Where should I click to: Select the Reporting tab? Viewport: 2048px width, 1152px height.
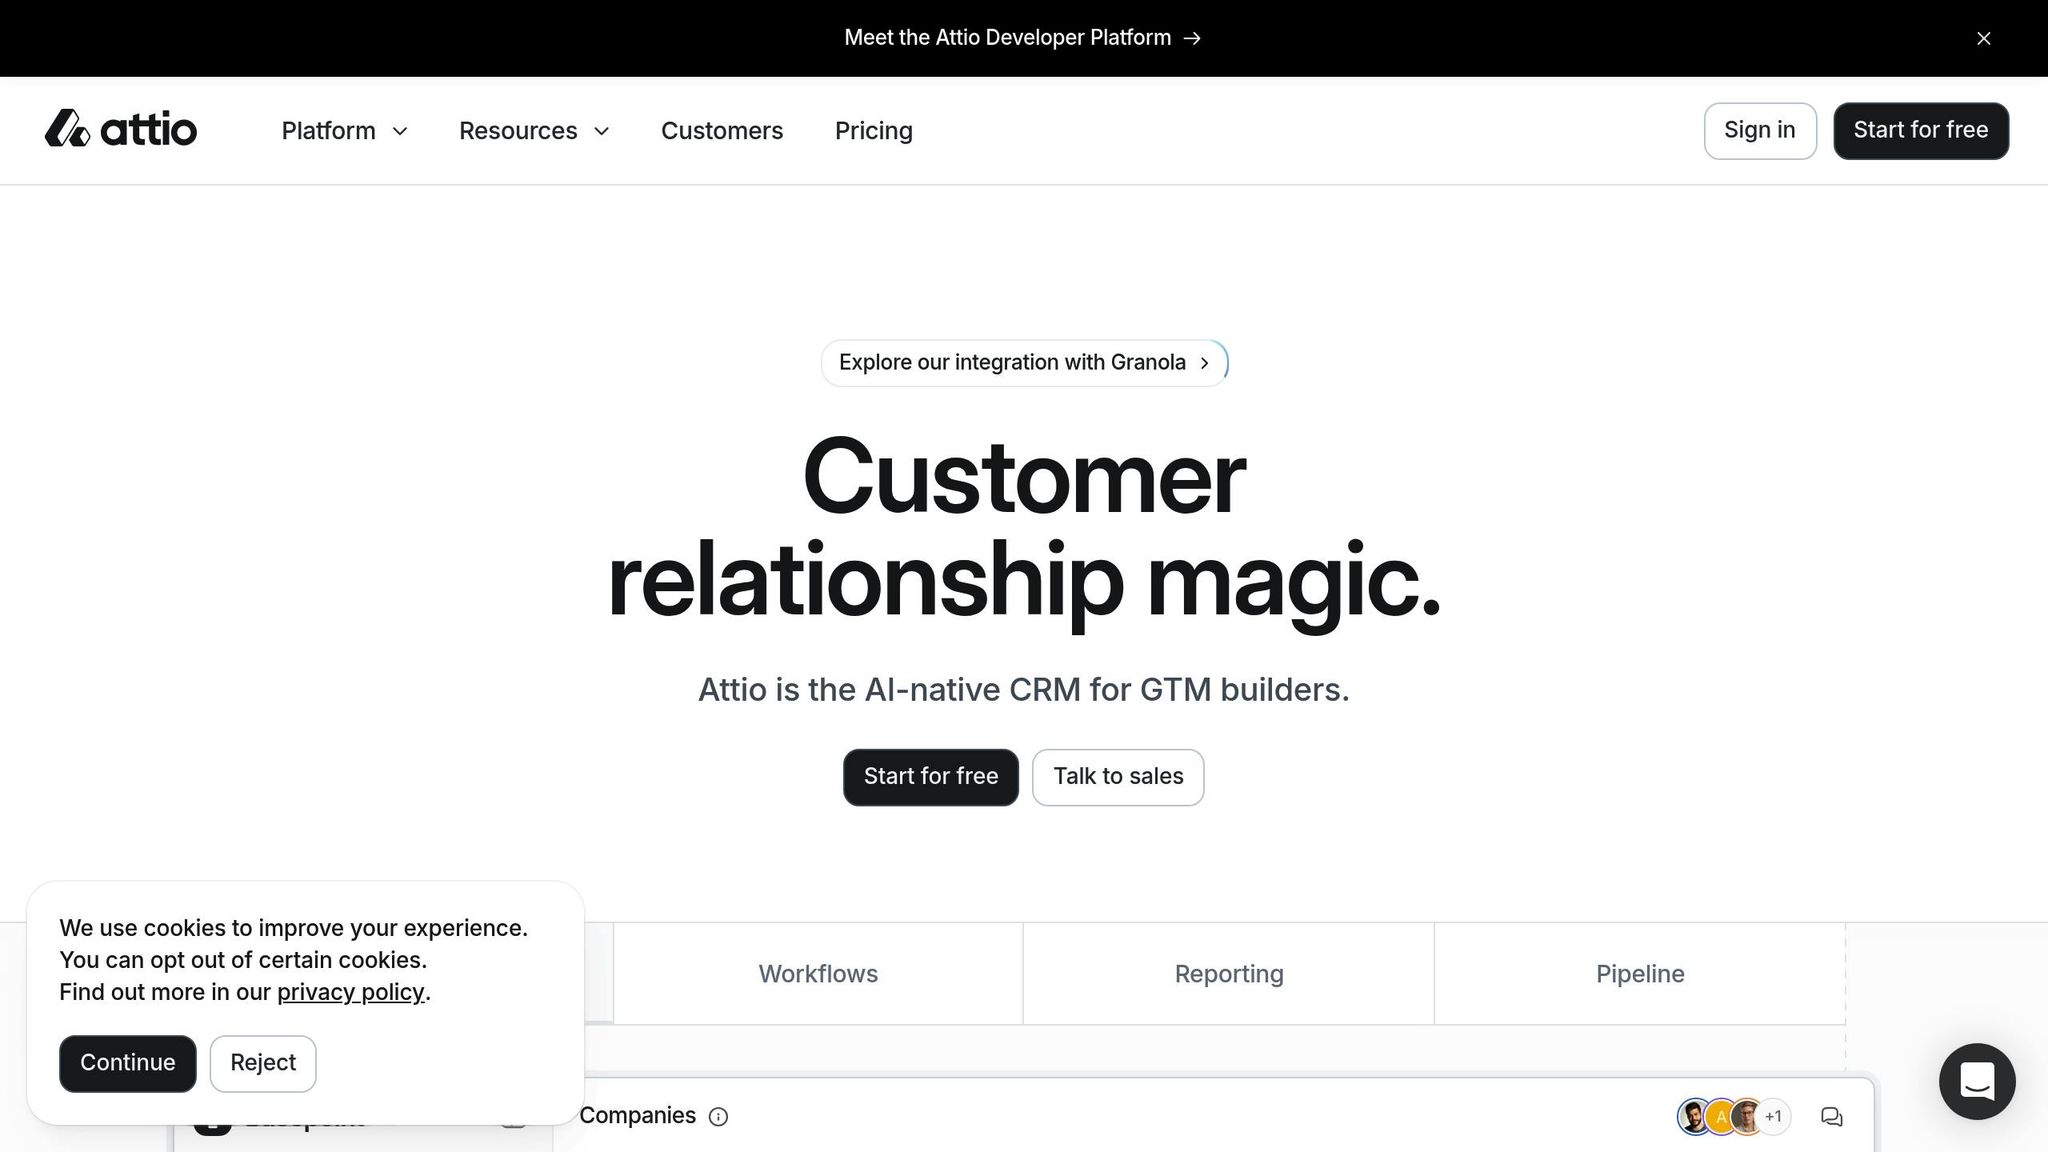point(1228,974)
